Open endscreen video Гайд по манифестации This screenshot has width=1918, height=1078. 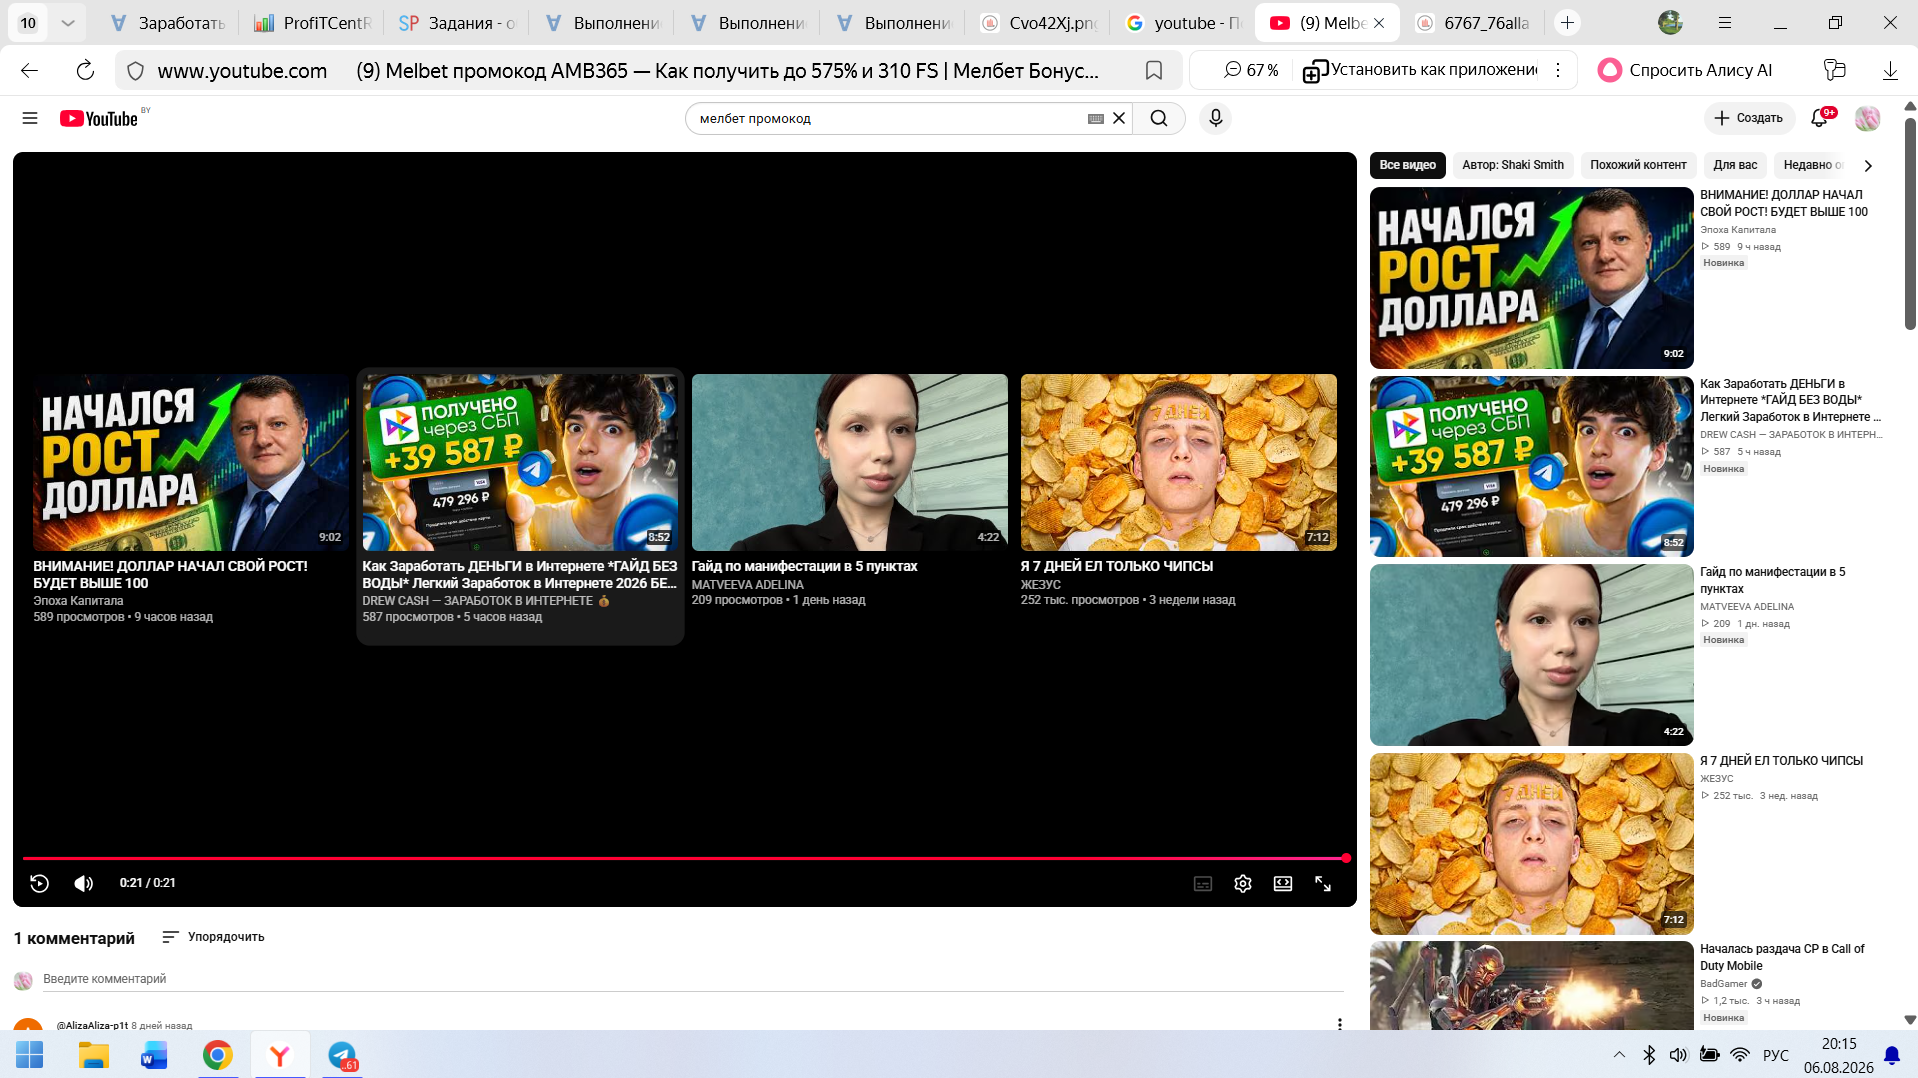tap(850, 490)
